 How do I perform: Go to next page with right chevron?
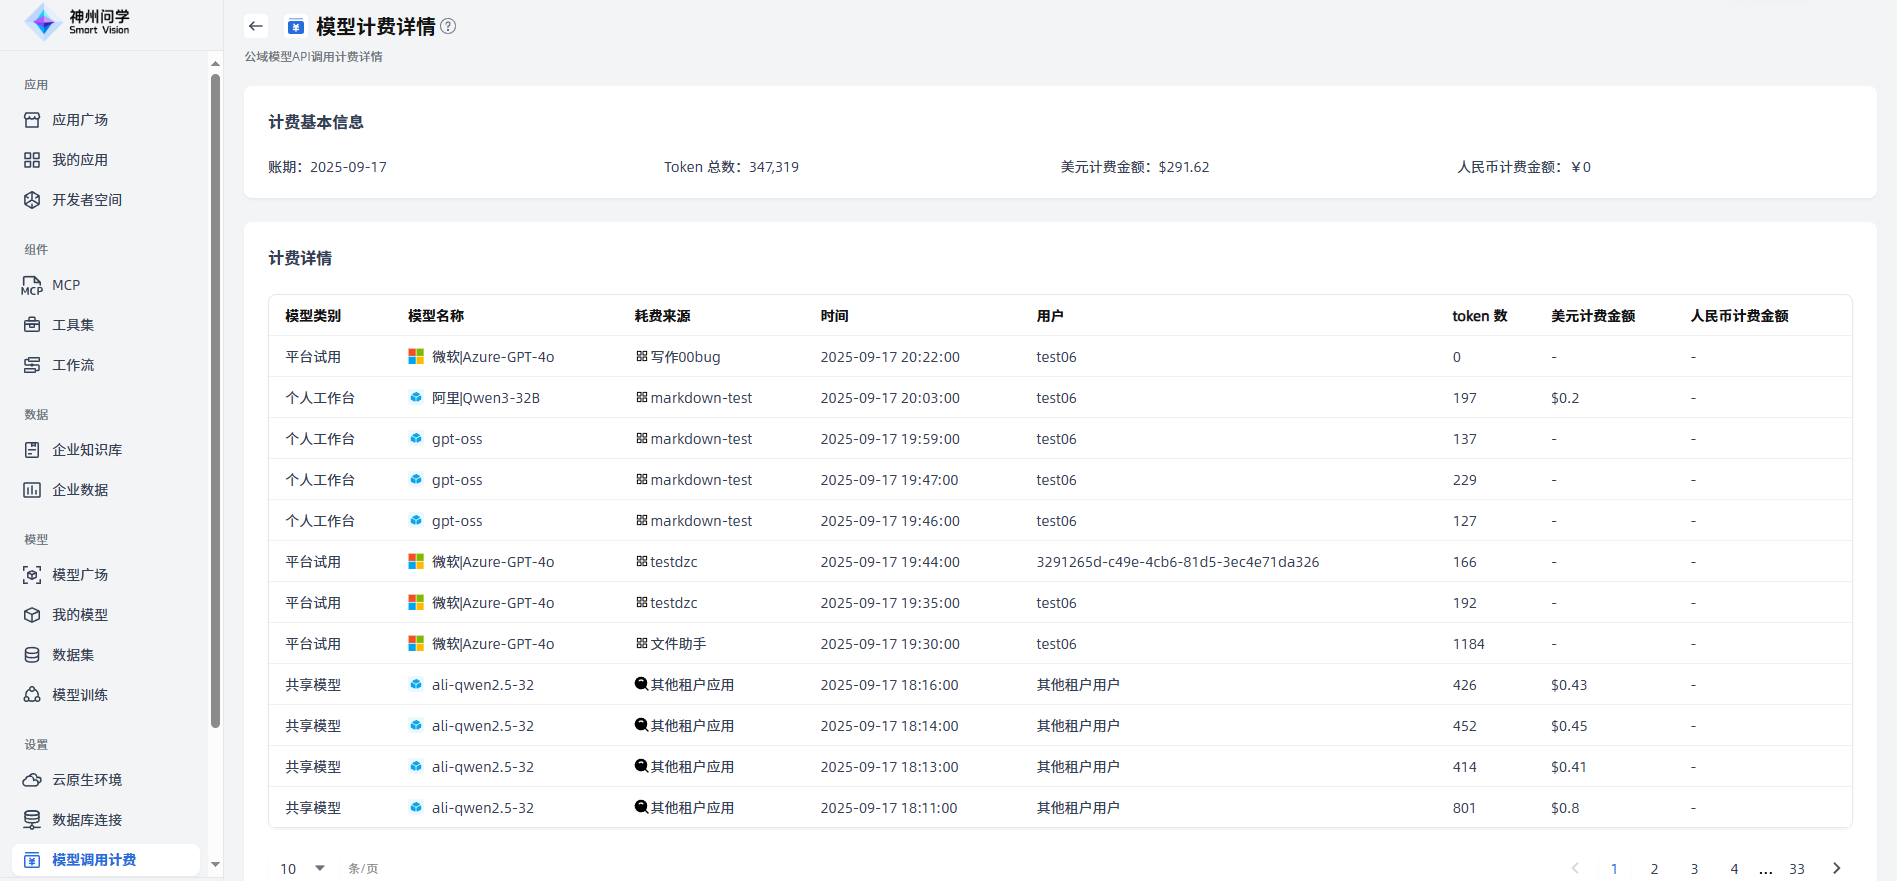pos(1836,868)
